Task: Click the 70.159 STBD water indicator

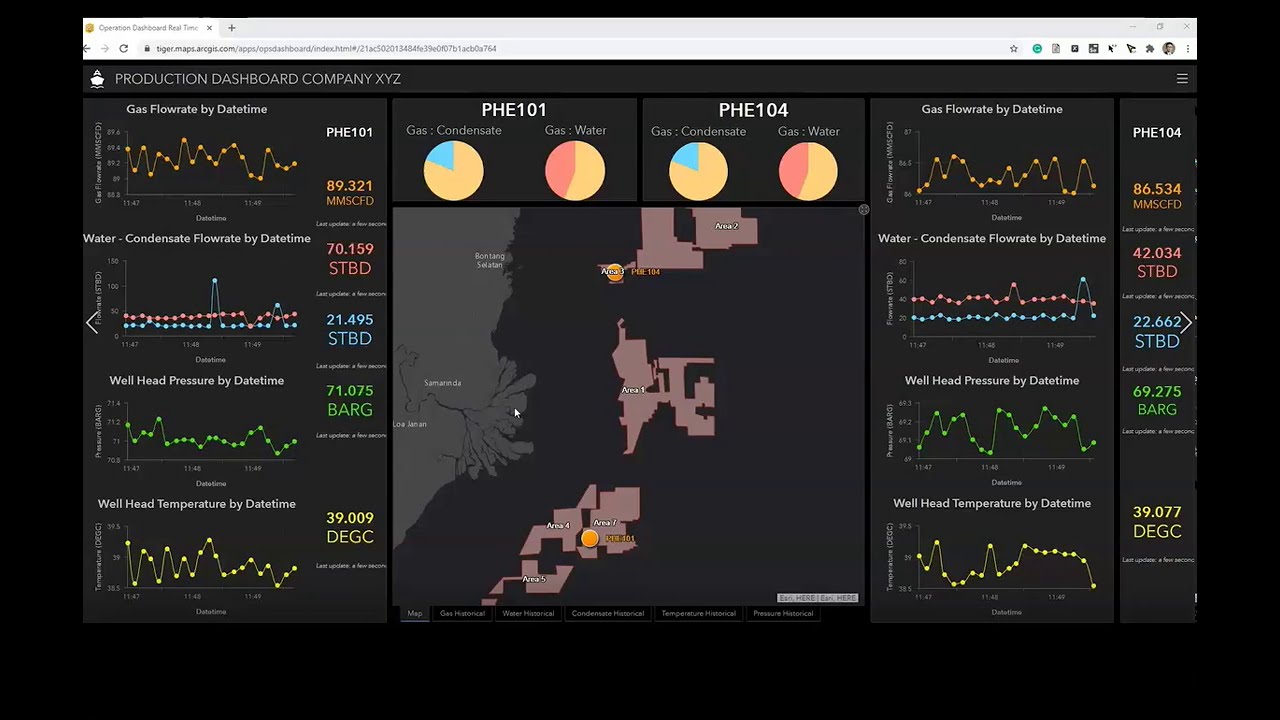Action: (x=350, y=259)
